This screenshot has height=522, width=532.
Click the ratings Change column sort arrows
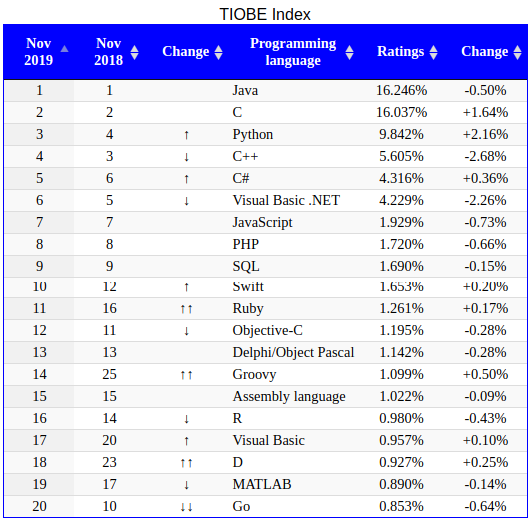[518, 52]
